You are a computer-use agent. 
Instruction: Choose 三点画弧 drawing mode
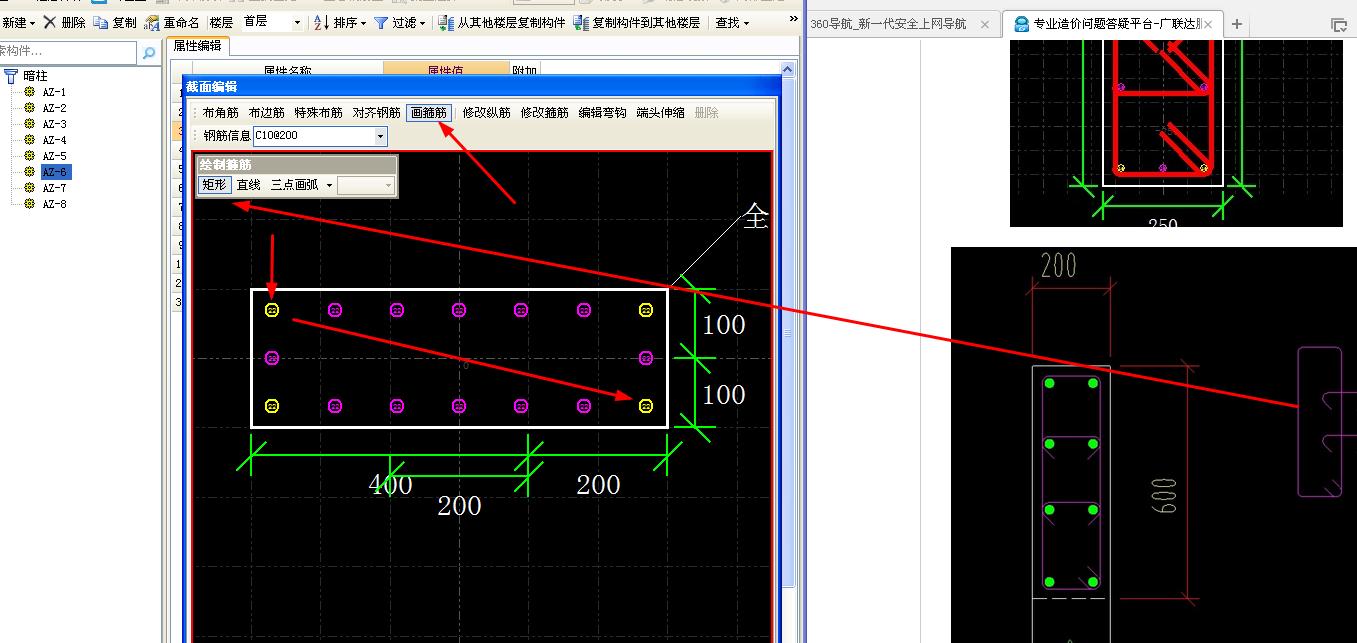294,185
